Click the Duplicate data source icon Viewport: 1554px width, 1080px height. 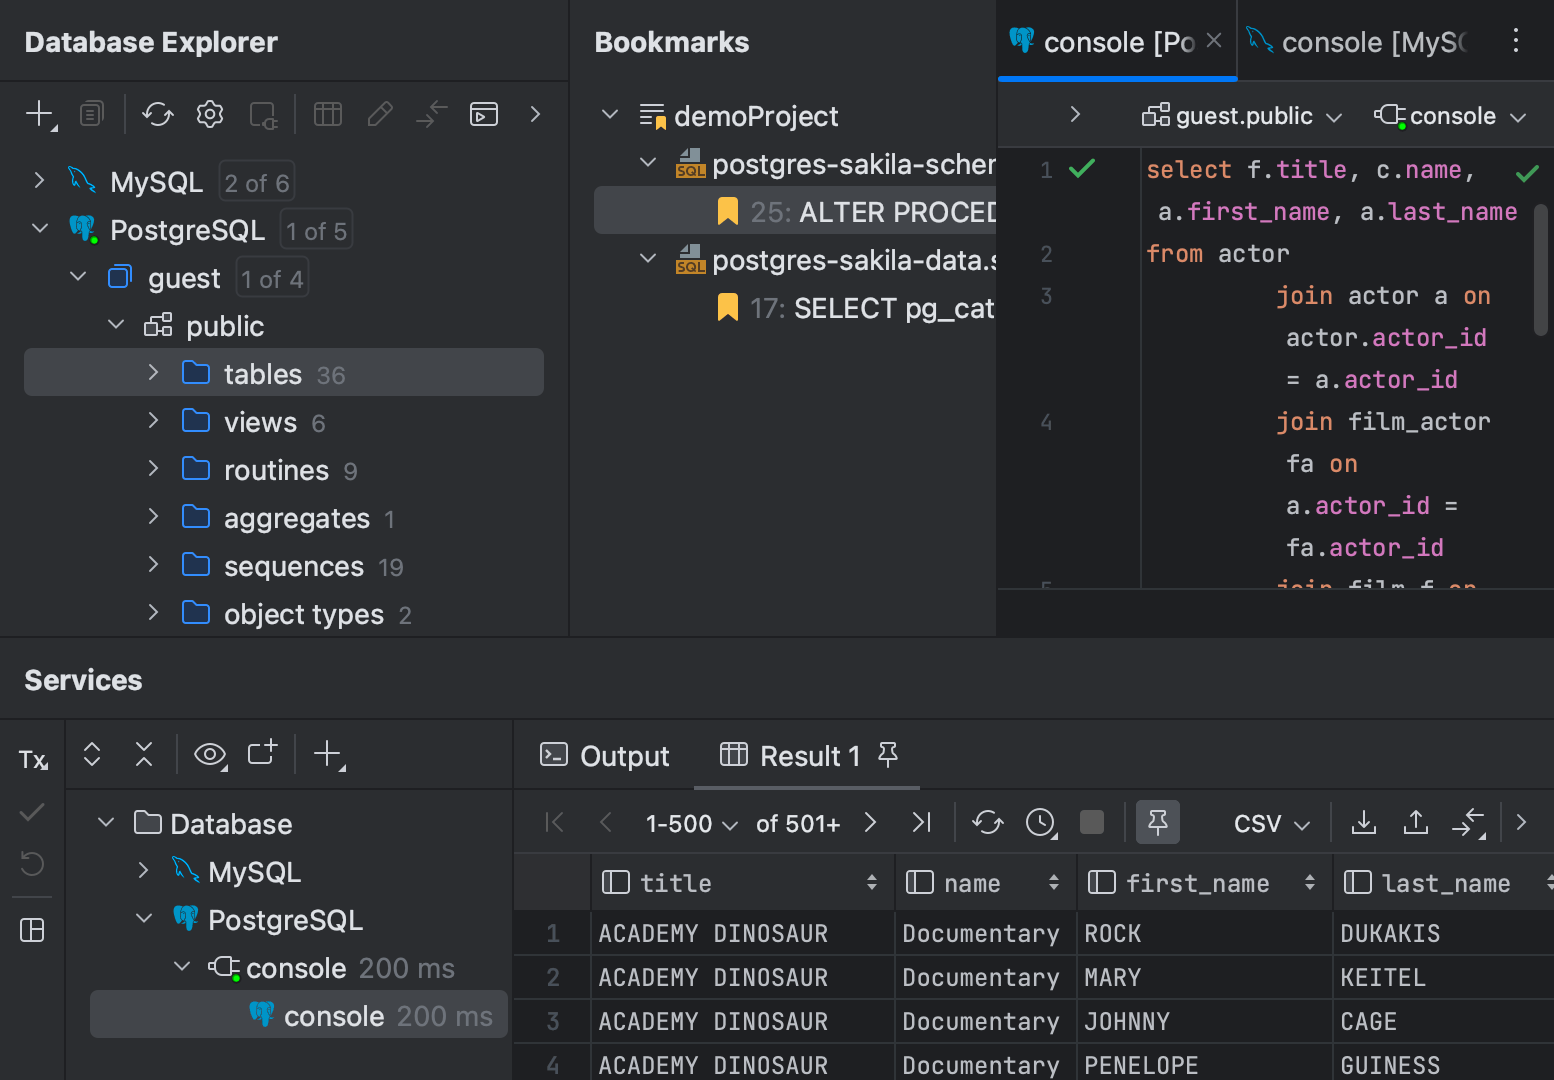tap(91, 114)
